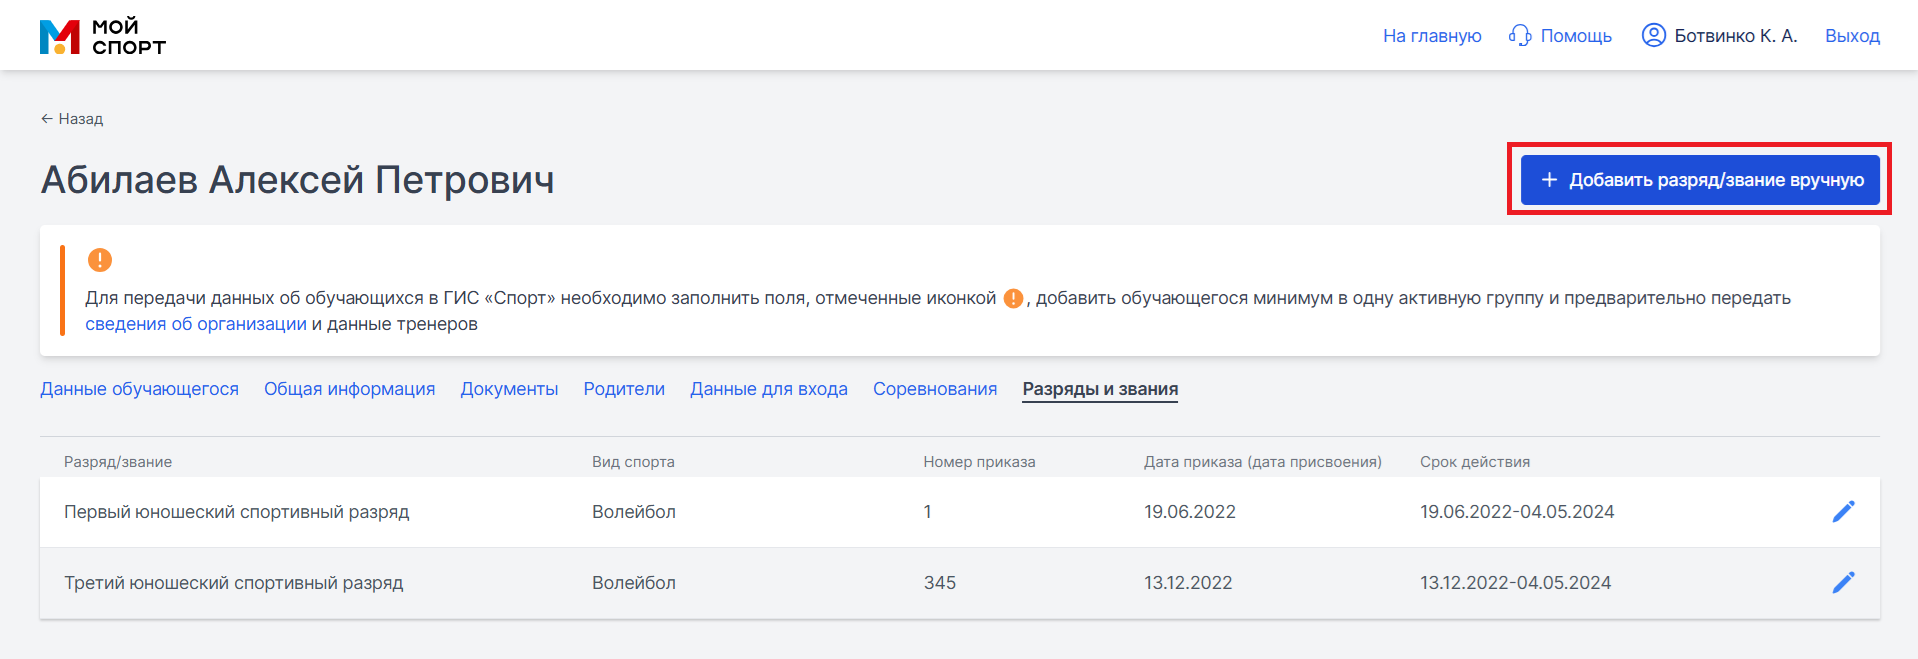Open the Родители tab
This screenshot has width=1918, height=659.
[624, 389]
